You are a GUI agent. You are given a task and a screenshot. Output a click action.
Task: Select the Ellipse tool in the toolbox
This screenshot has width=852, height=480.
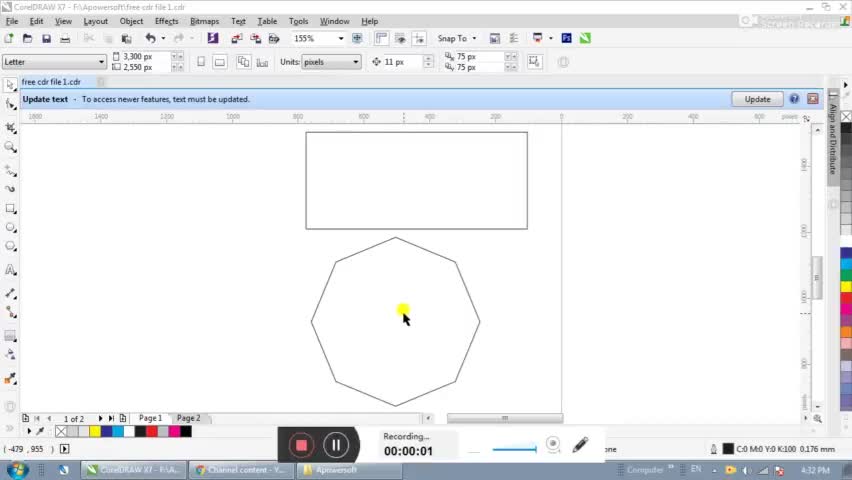coord(11,228)
